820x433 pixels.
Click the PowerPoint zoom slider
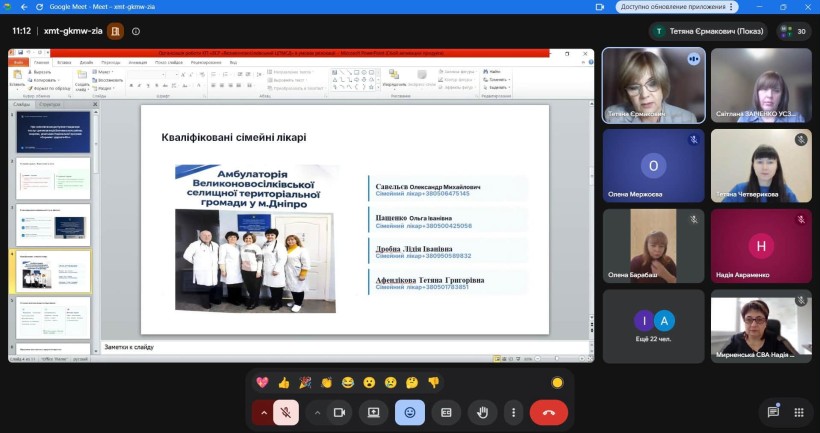click(x=558, y=359)
